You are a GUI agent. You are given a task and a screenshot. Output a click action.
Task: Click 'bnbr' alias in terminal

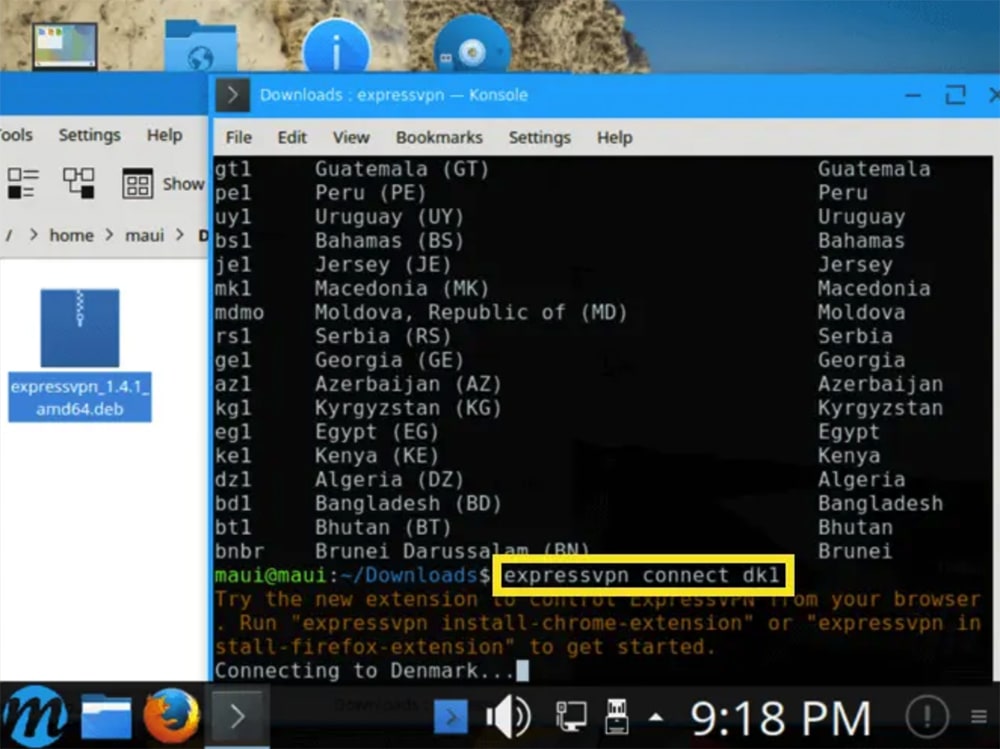click(x=239, y=551)
